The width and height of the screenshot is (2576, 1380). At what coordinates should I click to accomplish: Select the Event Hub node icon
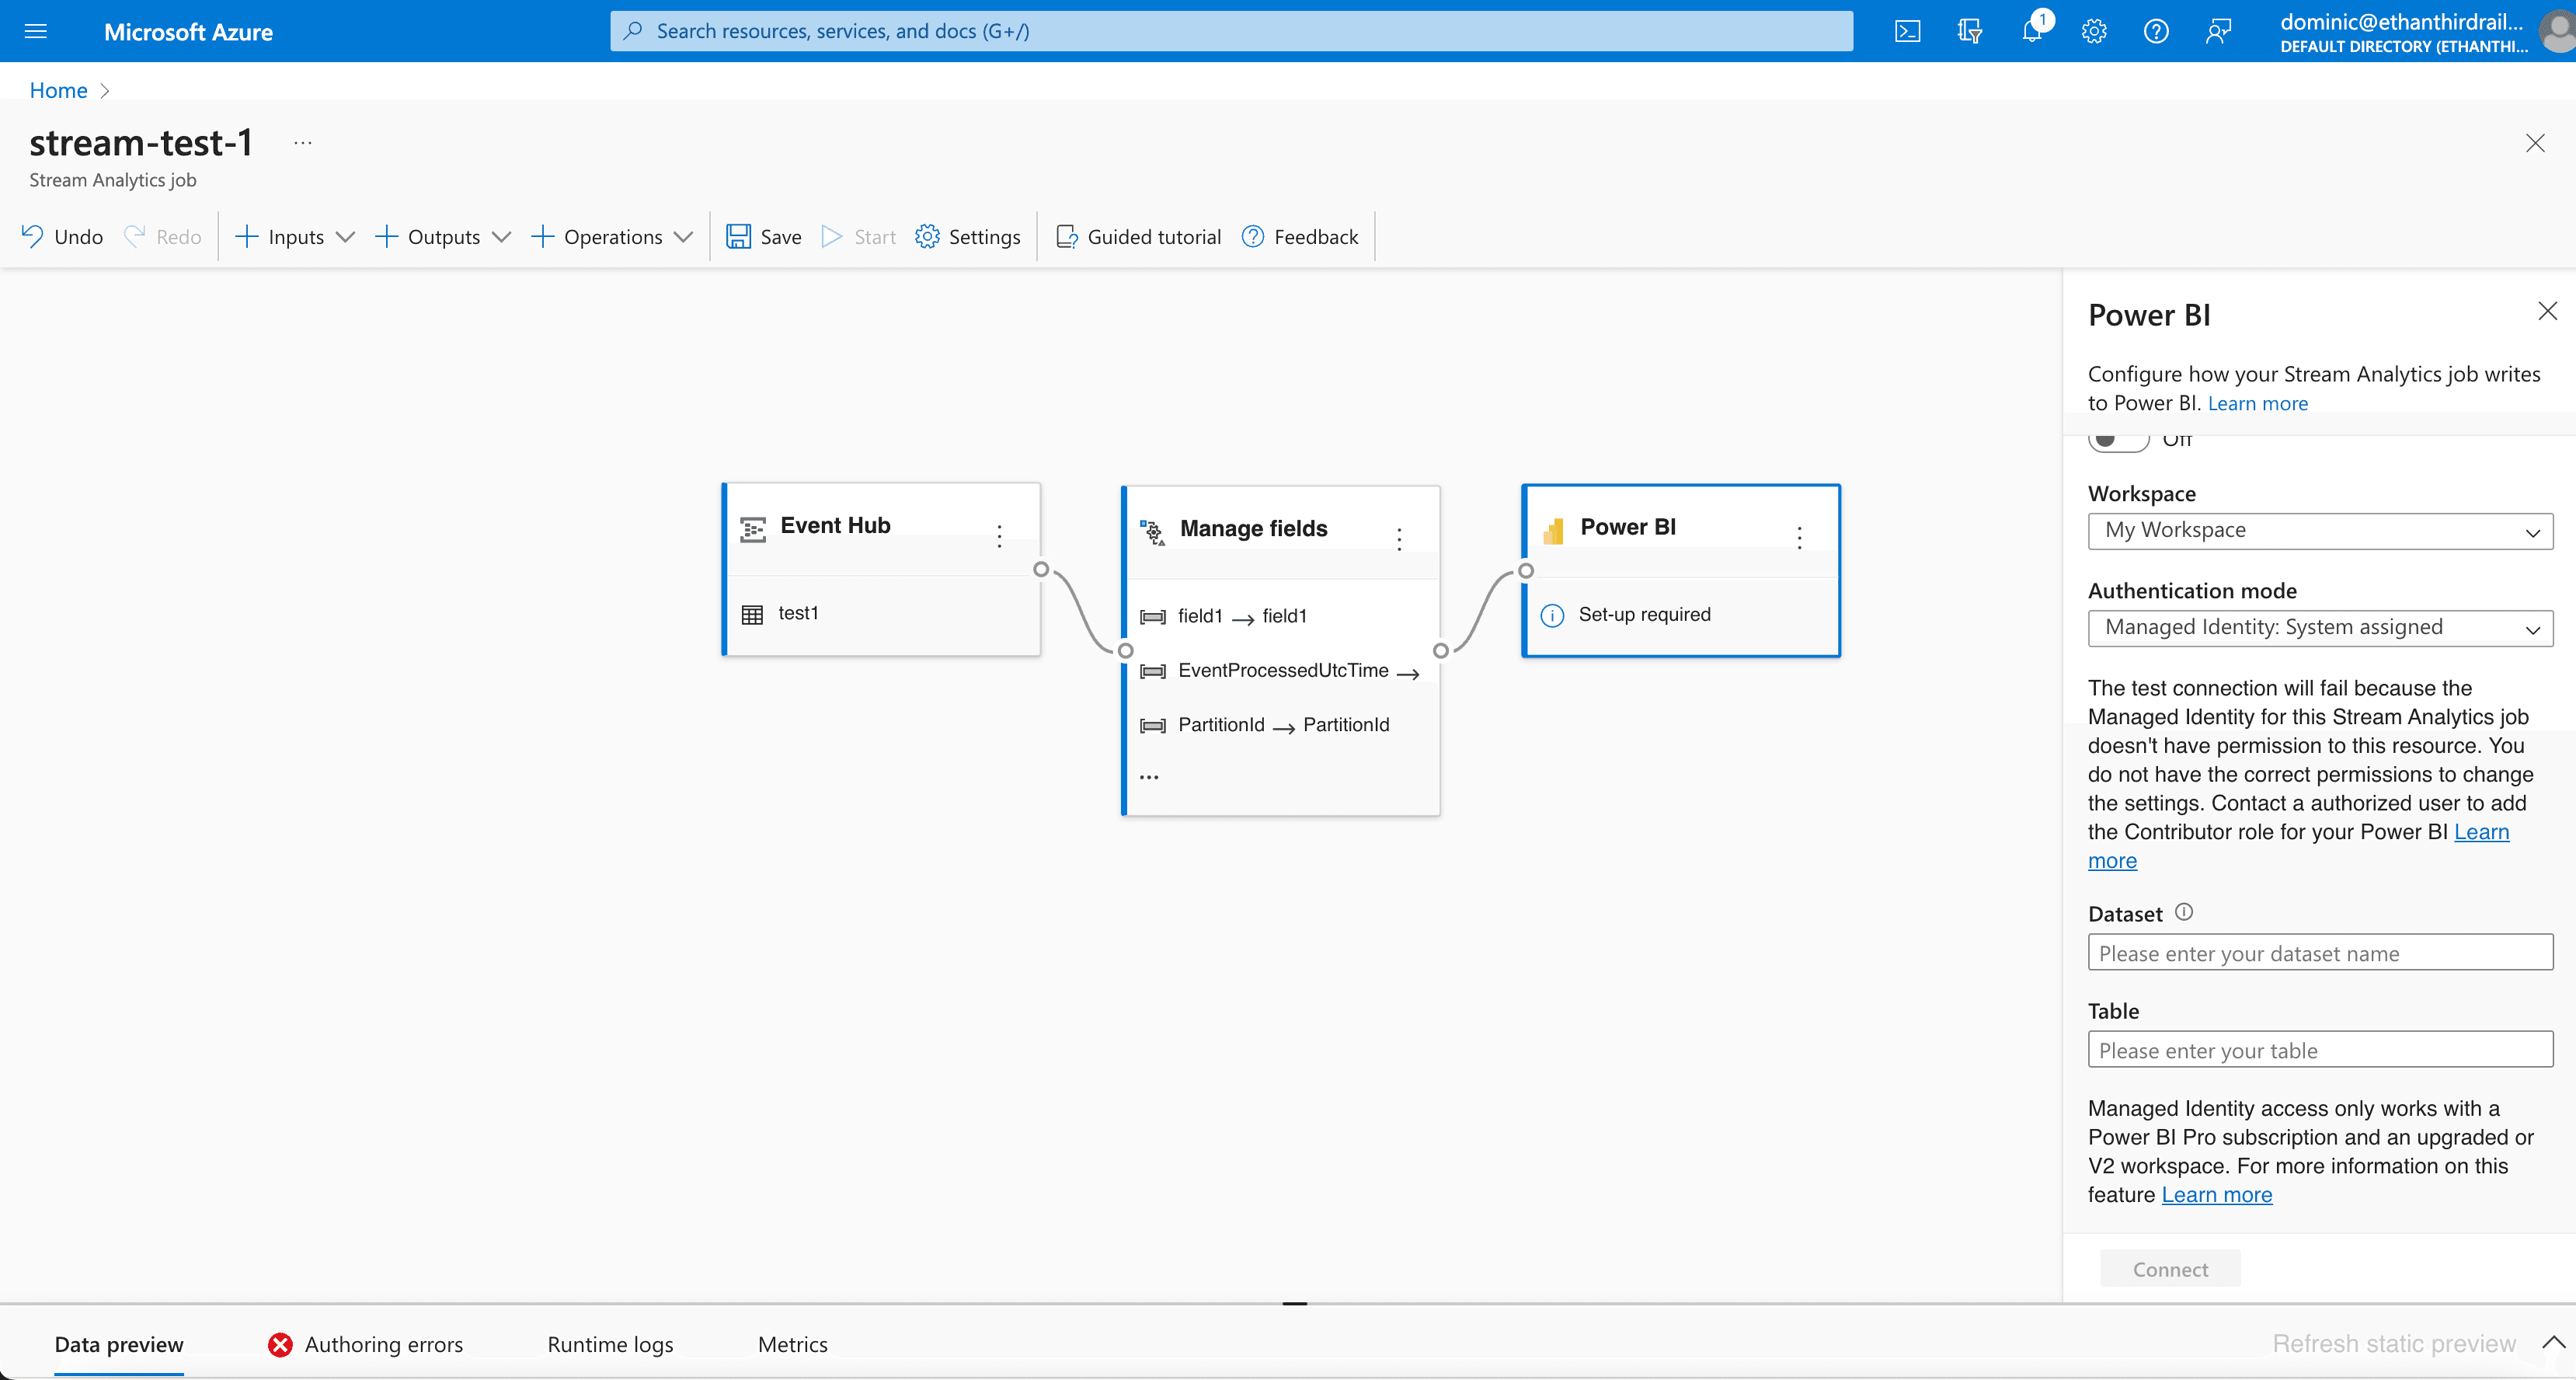point(753,529)
